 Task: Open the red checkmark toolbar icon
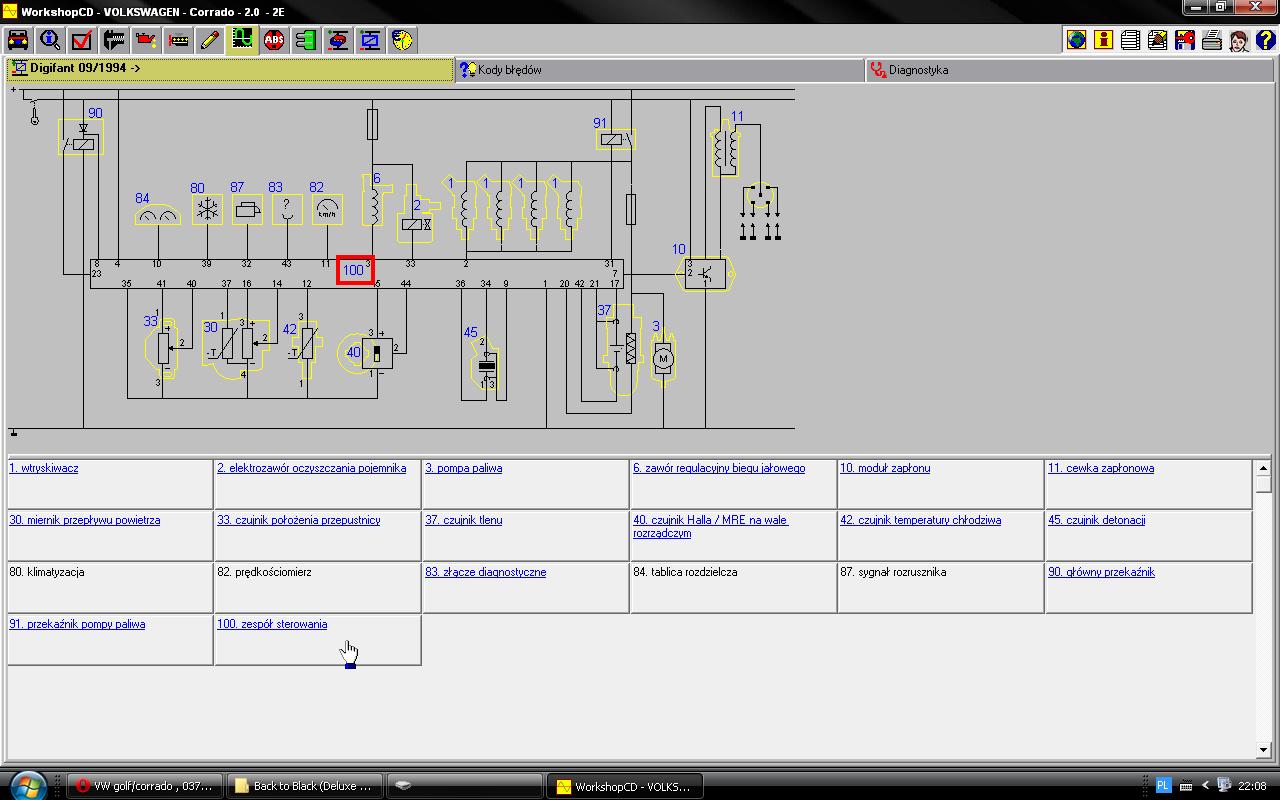(x=82, y=40)
